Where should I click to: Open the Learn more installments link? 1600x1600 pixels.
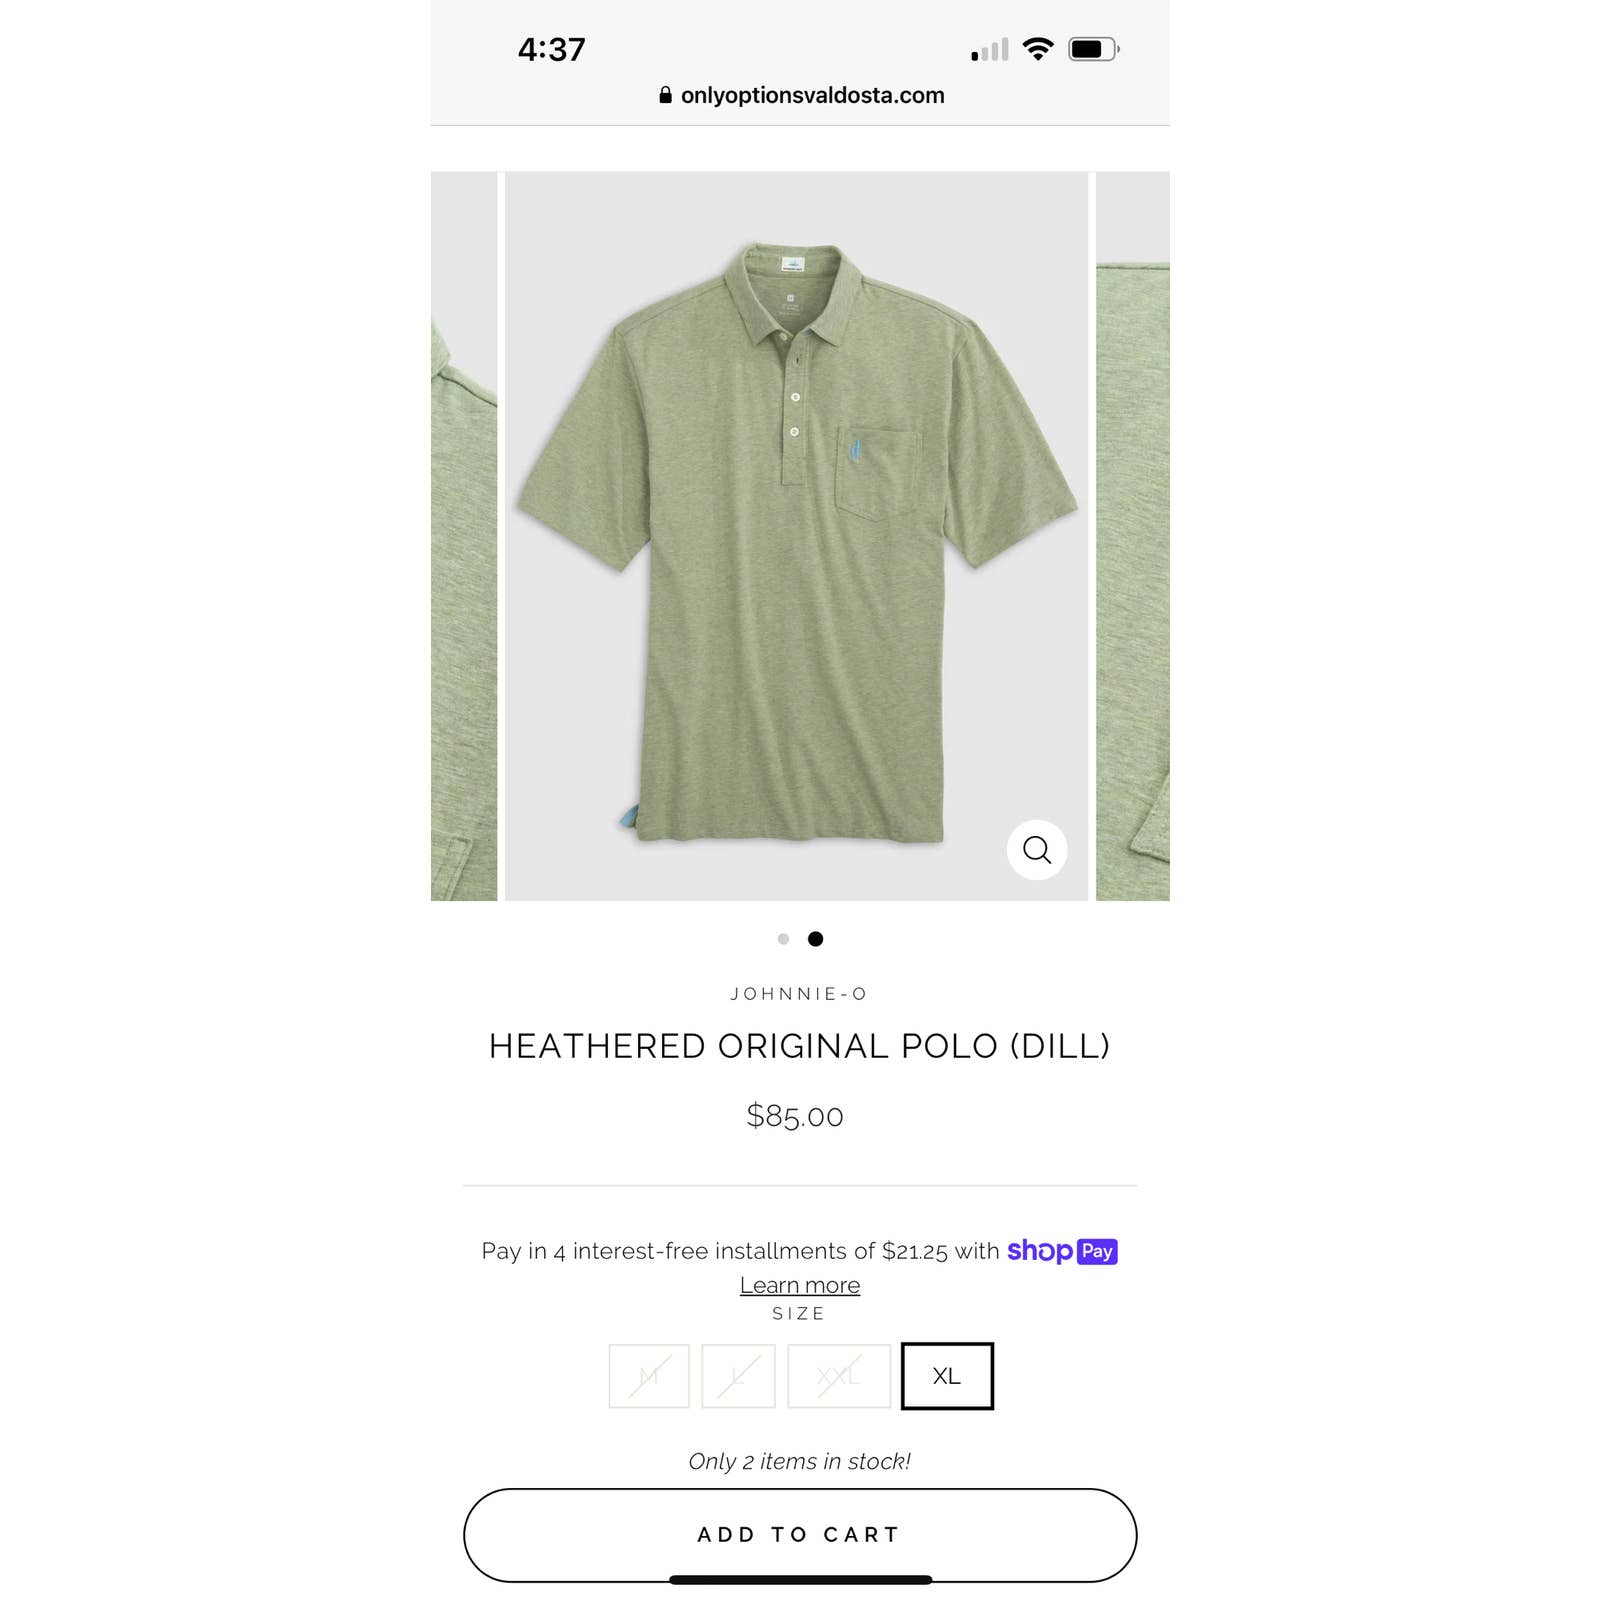tap(800, 1285)
